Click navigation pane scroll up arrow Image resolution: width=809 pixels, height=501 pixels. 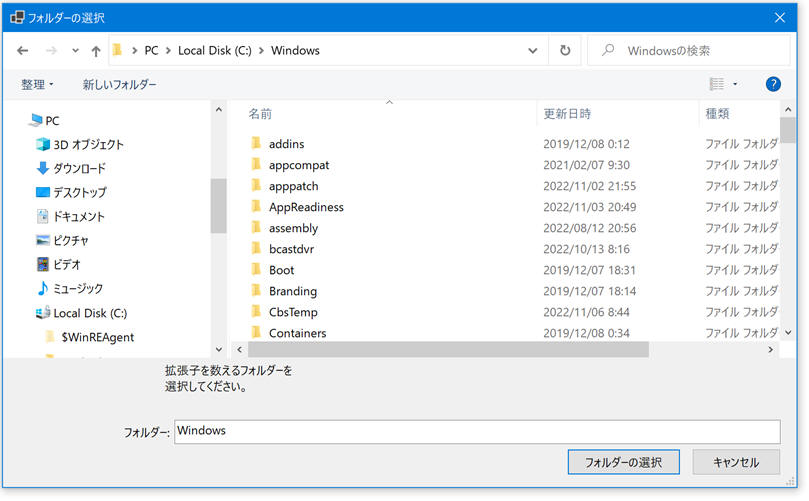219,110
